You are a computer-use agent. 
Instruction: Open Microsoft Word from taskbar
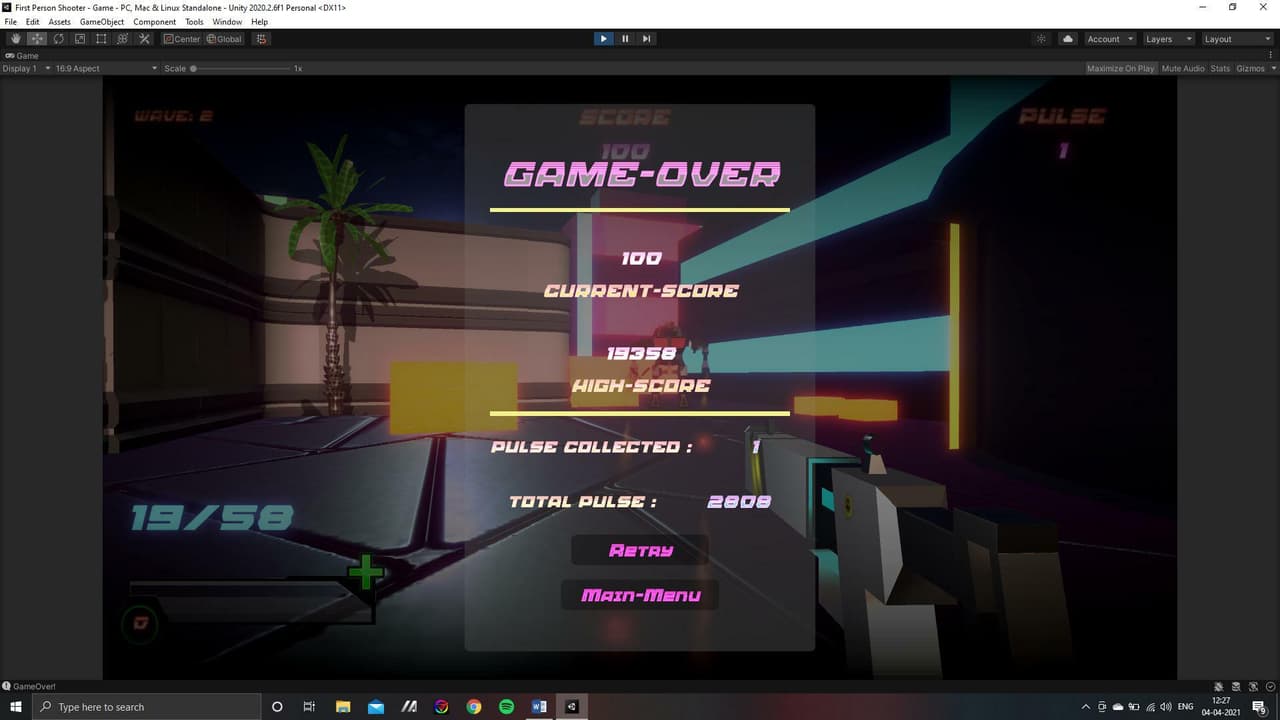(540, 707)
